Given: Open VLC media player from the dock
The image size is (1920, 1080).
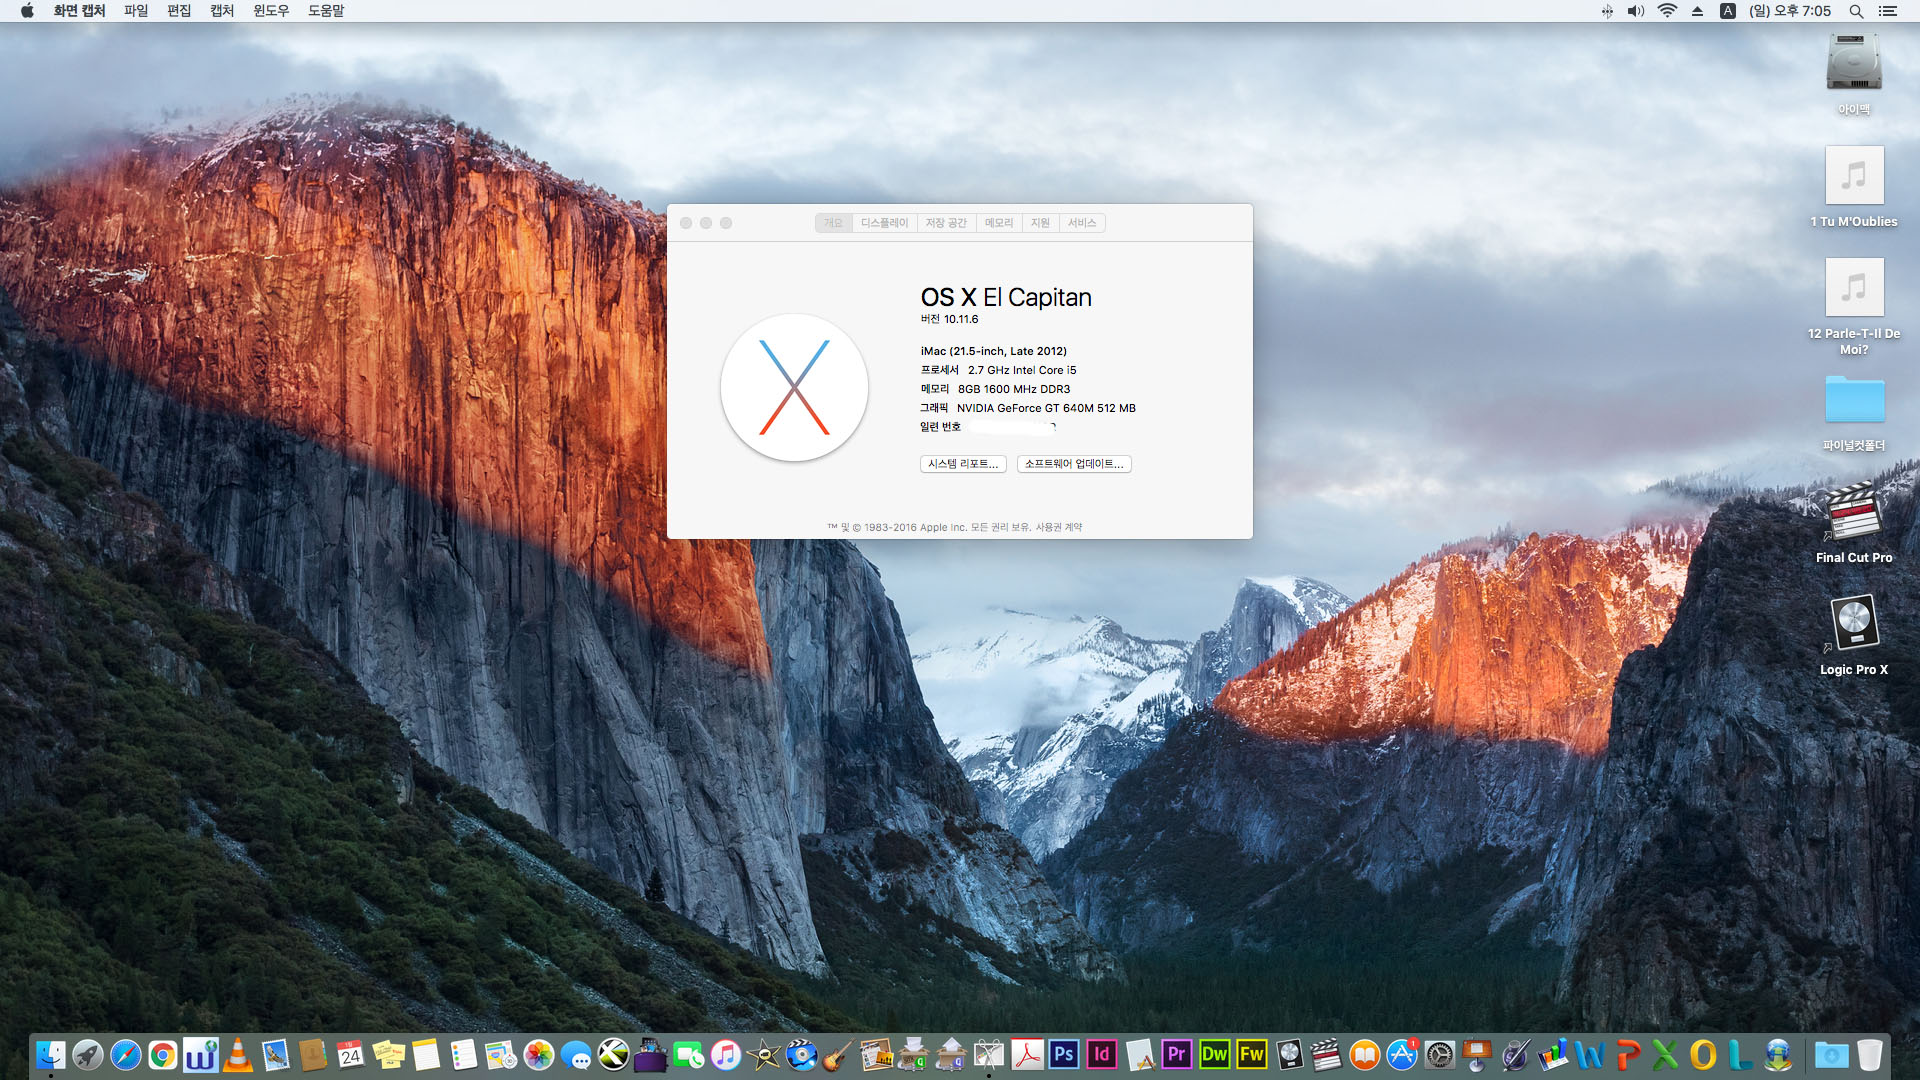Looking at the screenshot, I should click(x=238, y=1055).
